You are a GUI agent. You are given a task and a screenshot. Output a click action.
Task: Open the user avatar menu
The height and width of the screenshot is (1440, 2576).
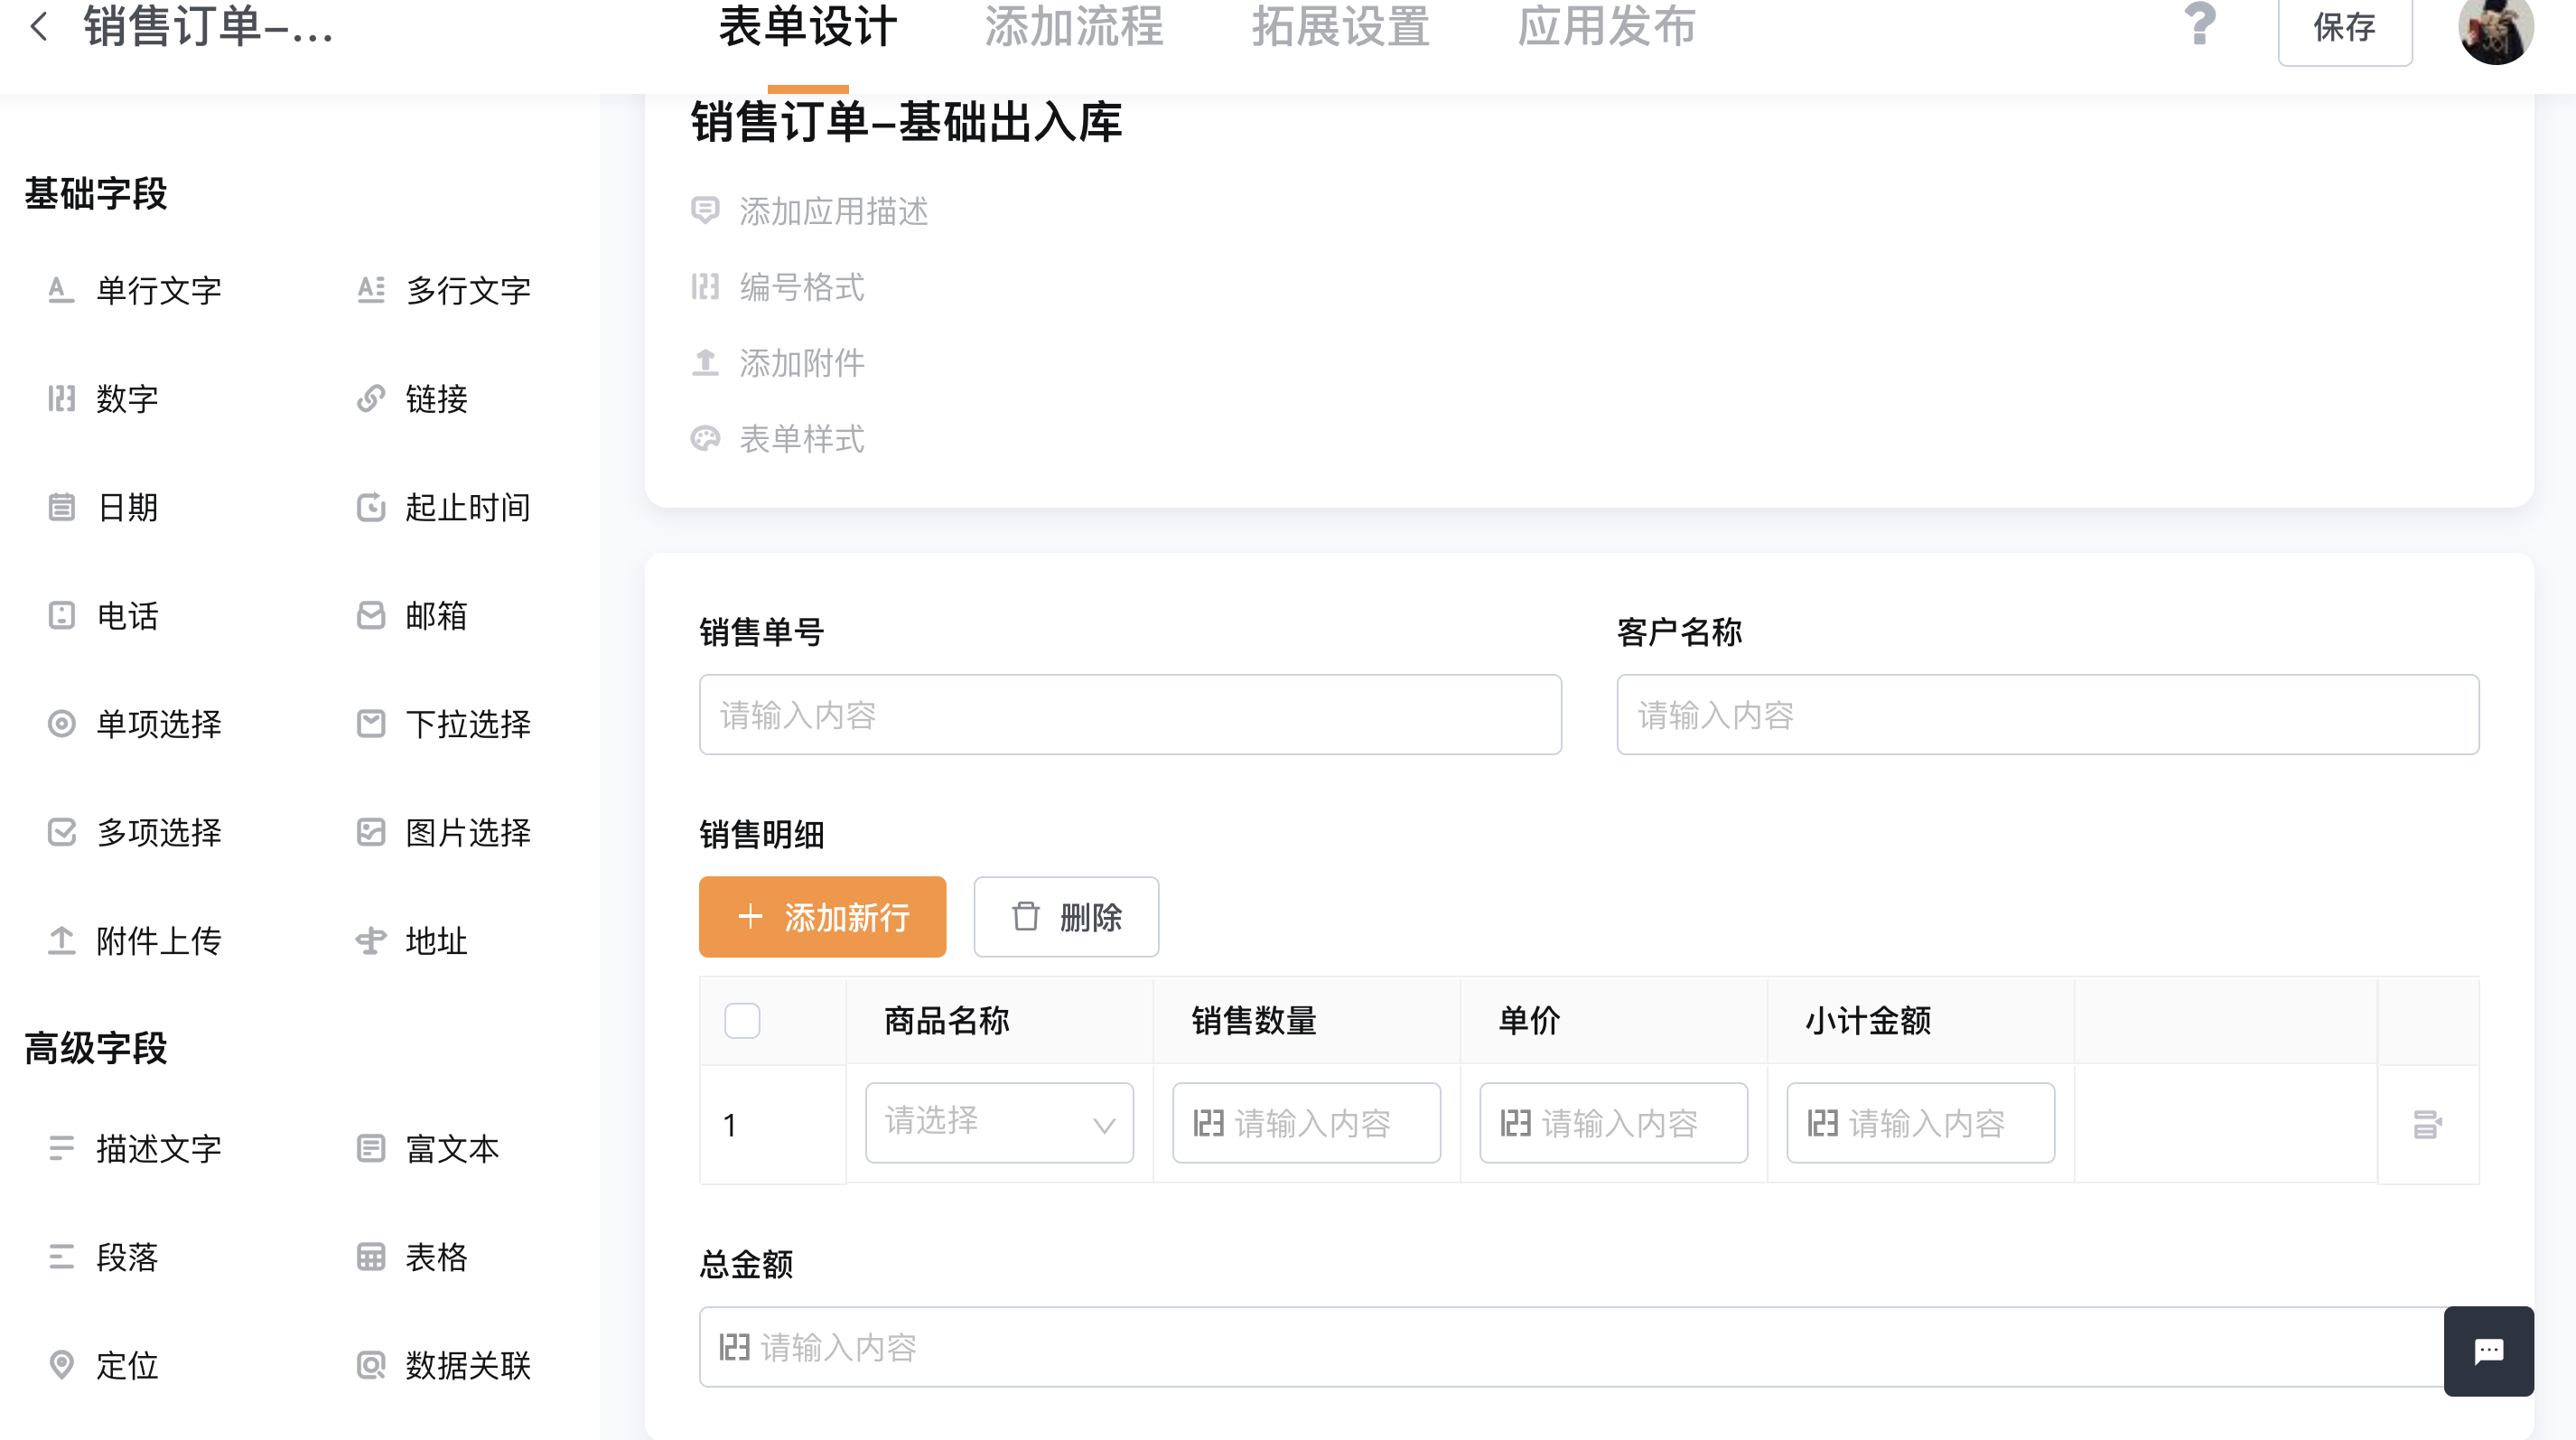[x=2495, y=27]
